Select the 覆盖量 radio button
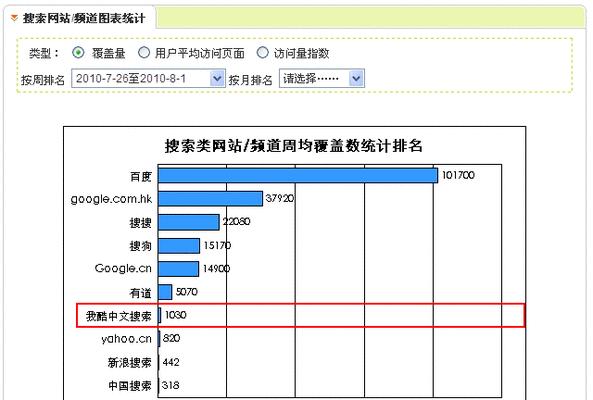 coord(78,52)
